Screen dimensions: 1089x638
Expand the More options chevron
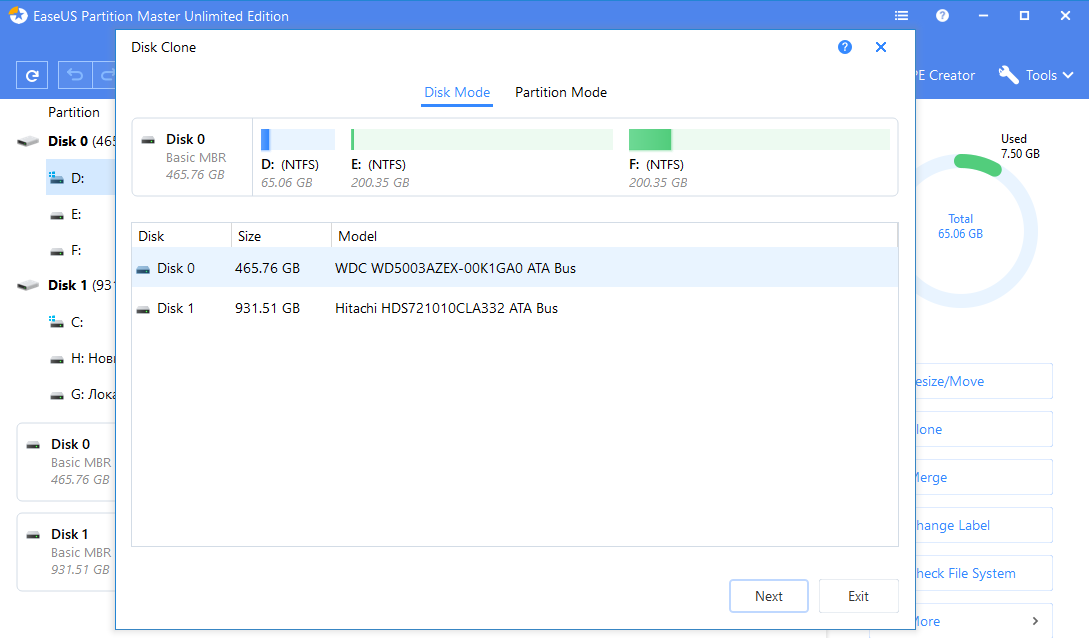click(x=1035, y=621)
